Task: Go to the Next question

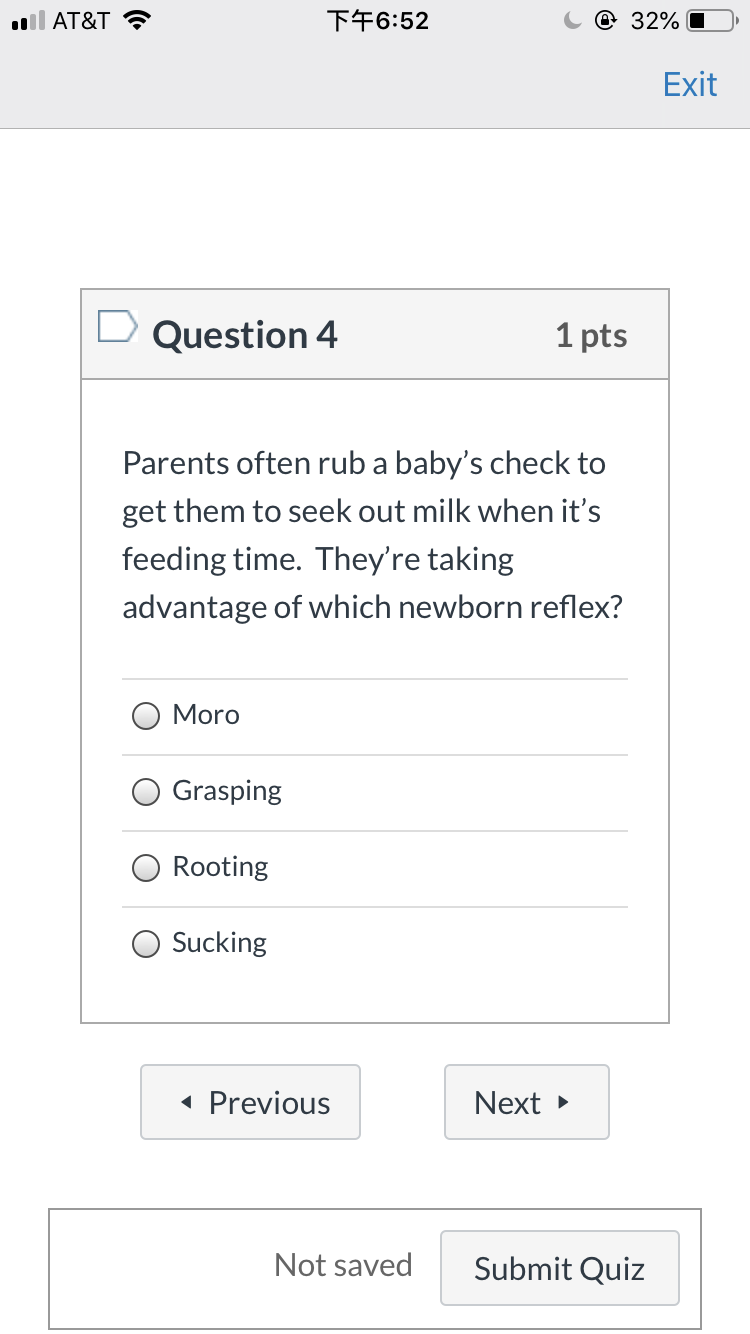Action: pyautogui.click(x=527, y=1102)
